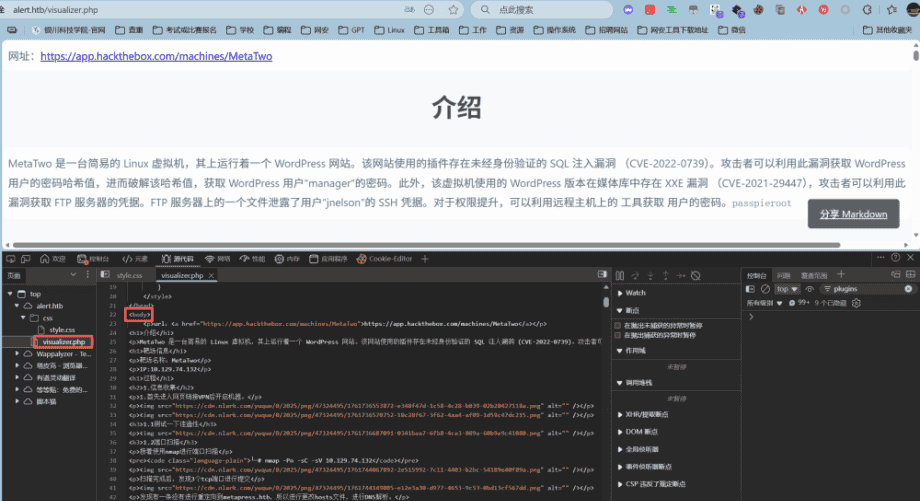The image size is (920, 501).
Task: Click the cookie extension icon in toolbar
Action: click(x=759, y=9)
